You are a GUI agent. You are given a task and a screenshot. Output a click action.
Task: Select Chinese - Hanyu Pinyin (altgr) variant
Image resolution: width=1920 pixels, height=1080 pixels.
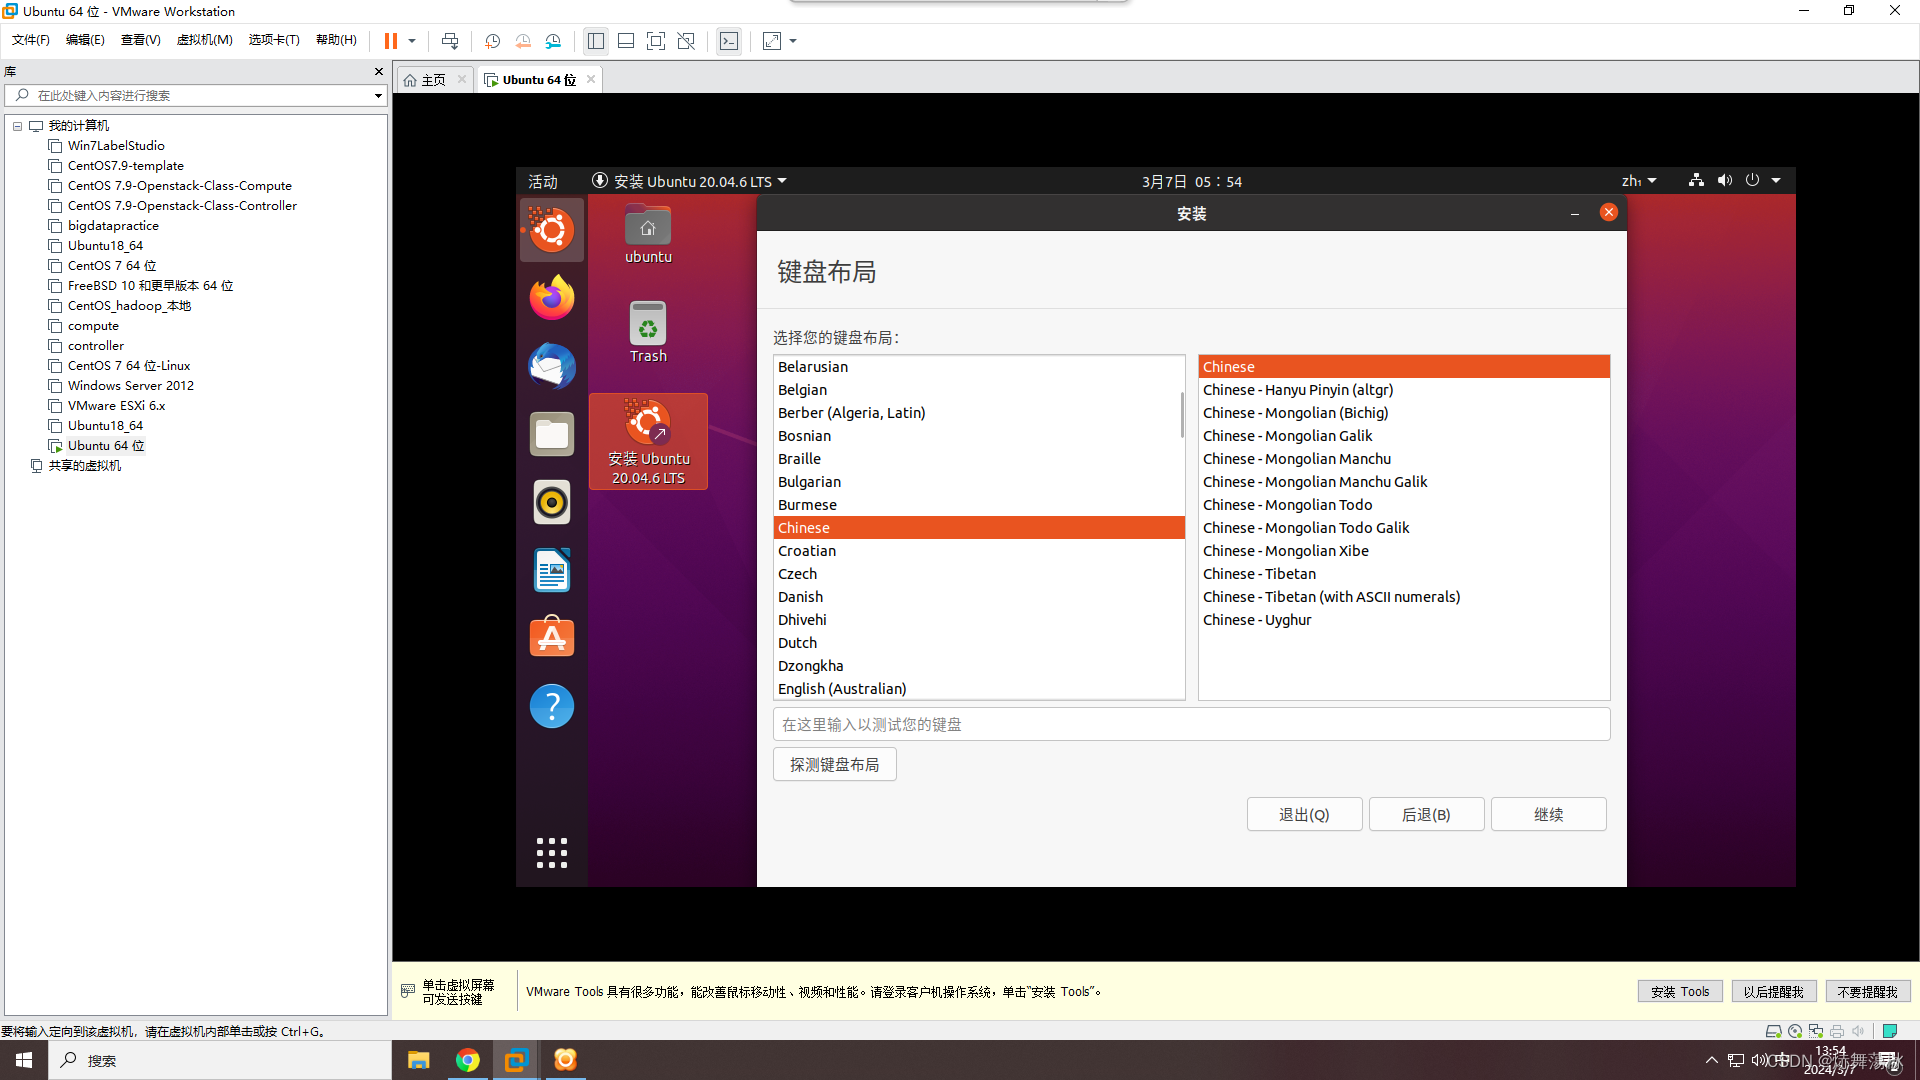(x=1404, y=390)
